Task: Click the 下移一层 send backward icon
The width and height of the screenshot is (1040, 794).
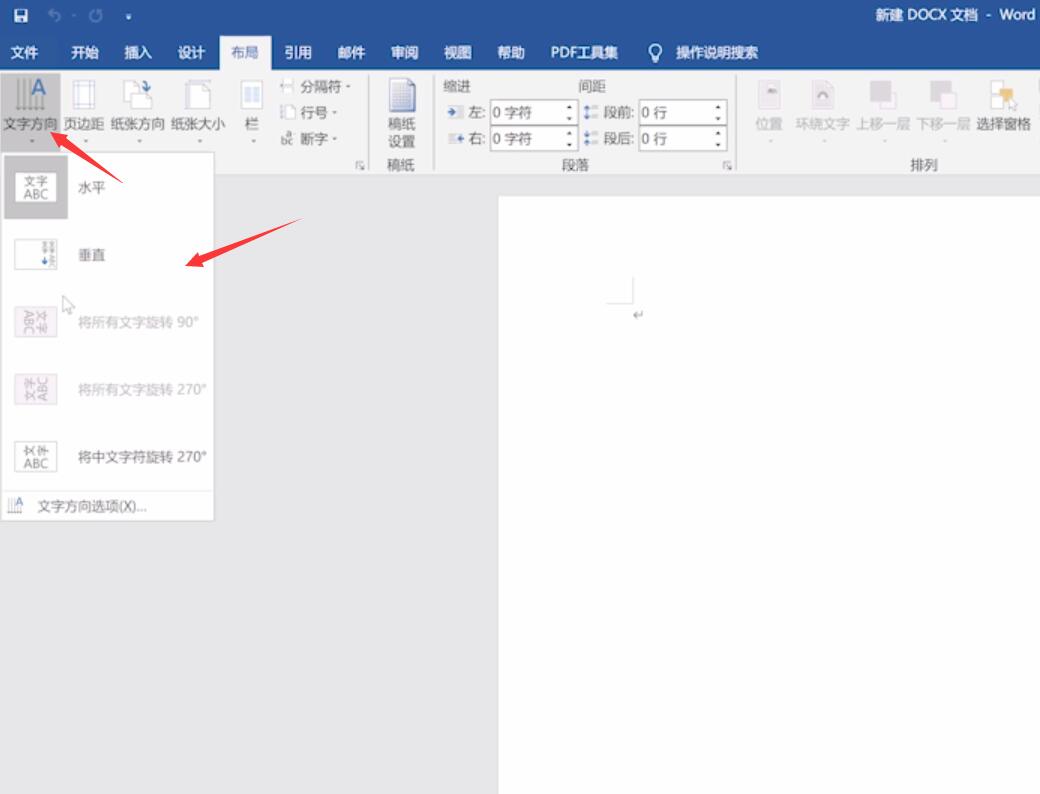Action: [943, 95]
